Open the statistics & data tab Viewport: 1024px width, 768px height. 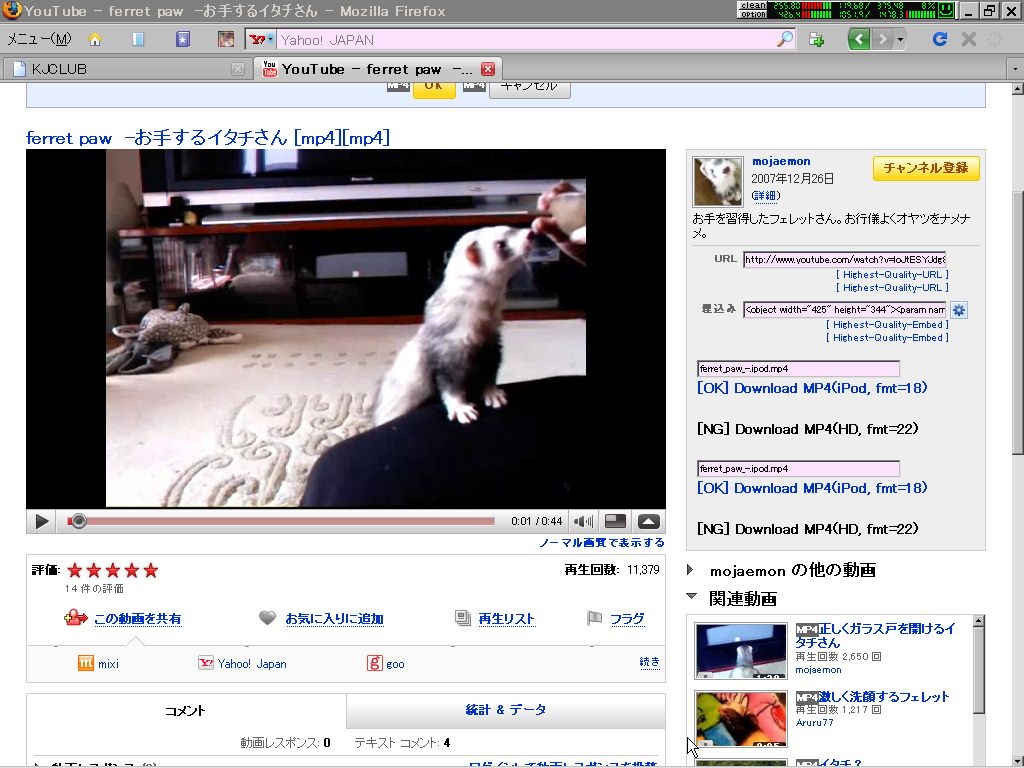(506, 710)
